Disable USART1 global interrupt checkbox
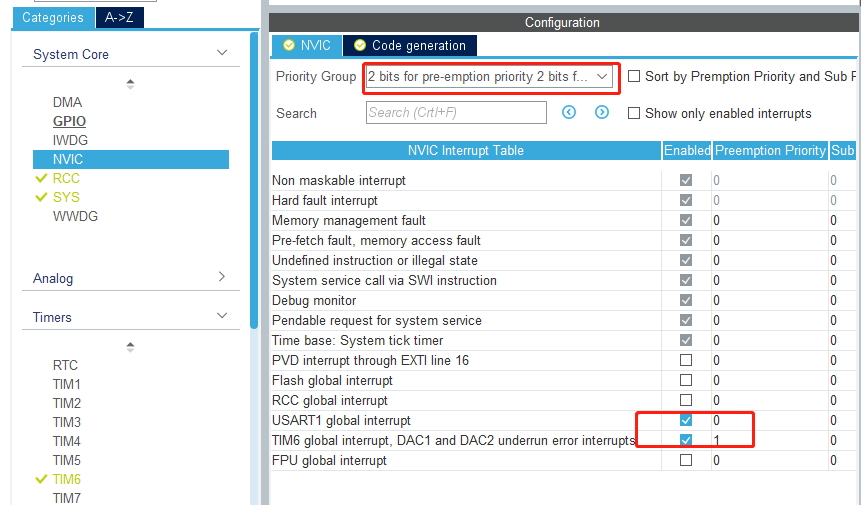 click(686, 420)
